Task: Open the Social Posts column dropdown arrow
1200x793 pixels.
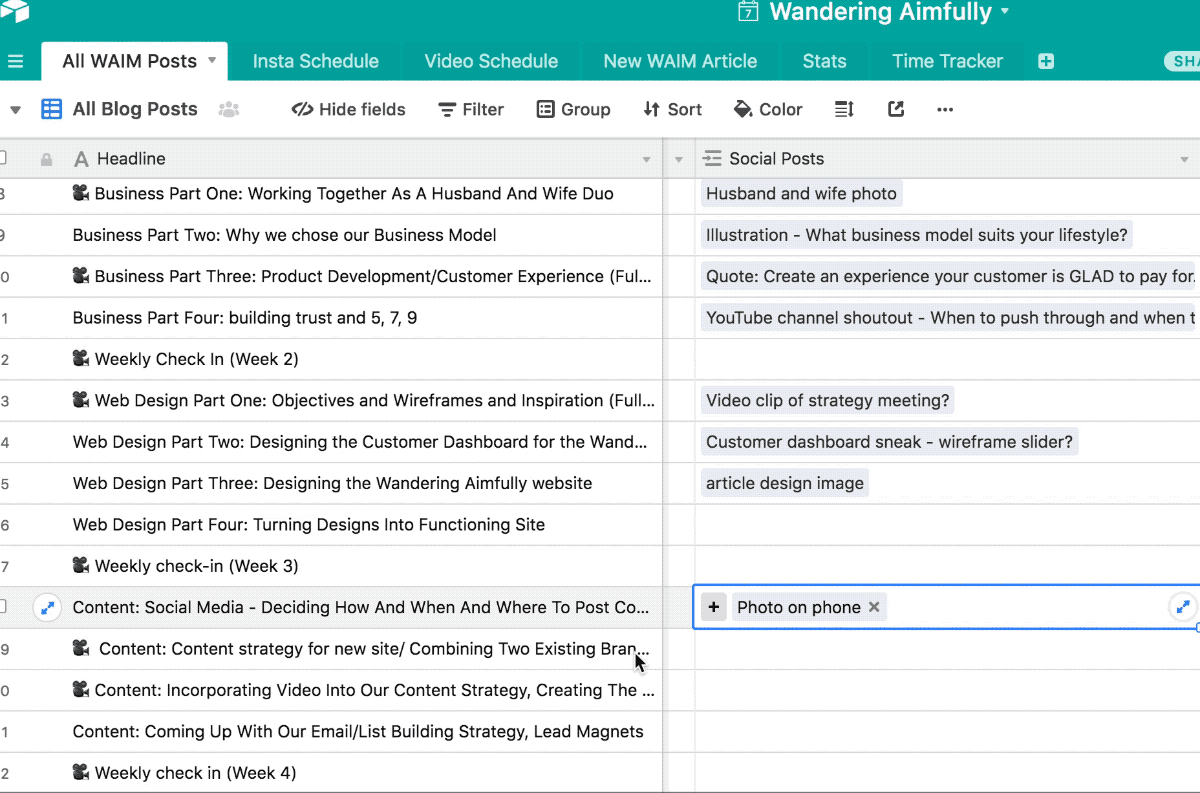Action: (1185, 160)
